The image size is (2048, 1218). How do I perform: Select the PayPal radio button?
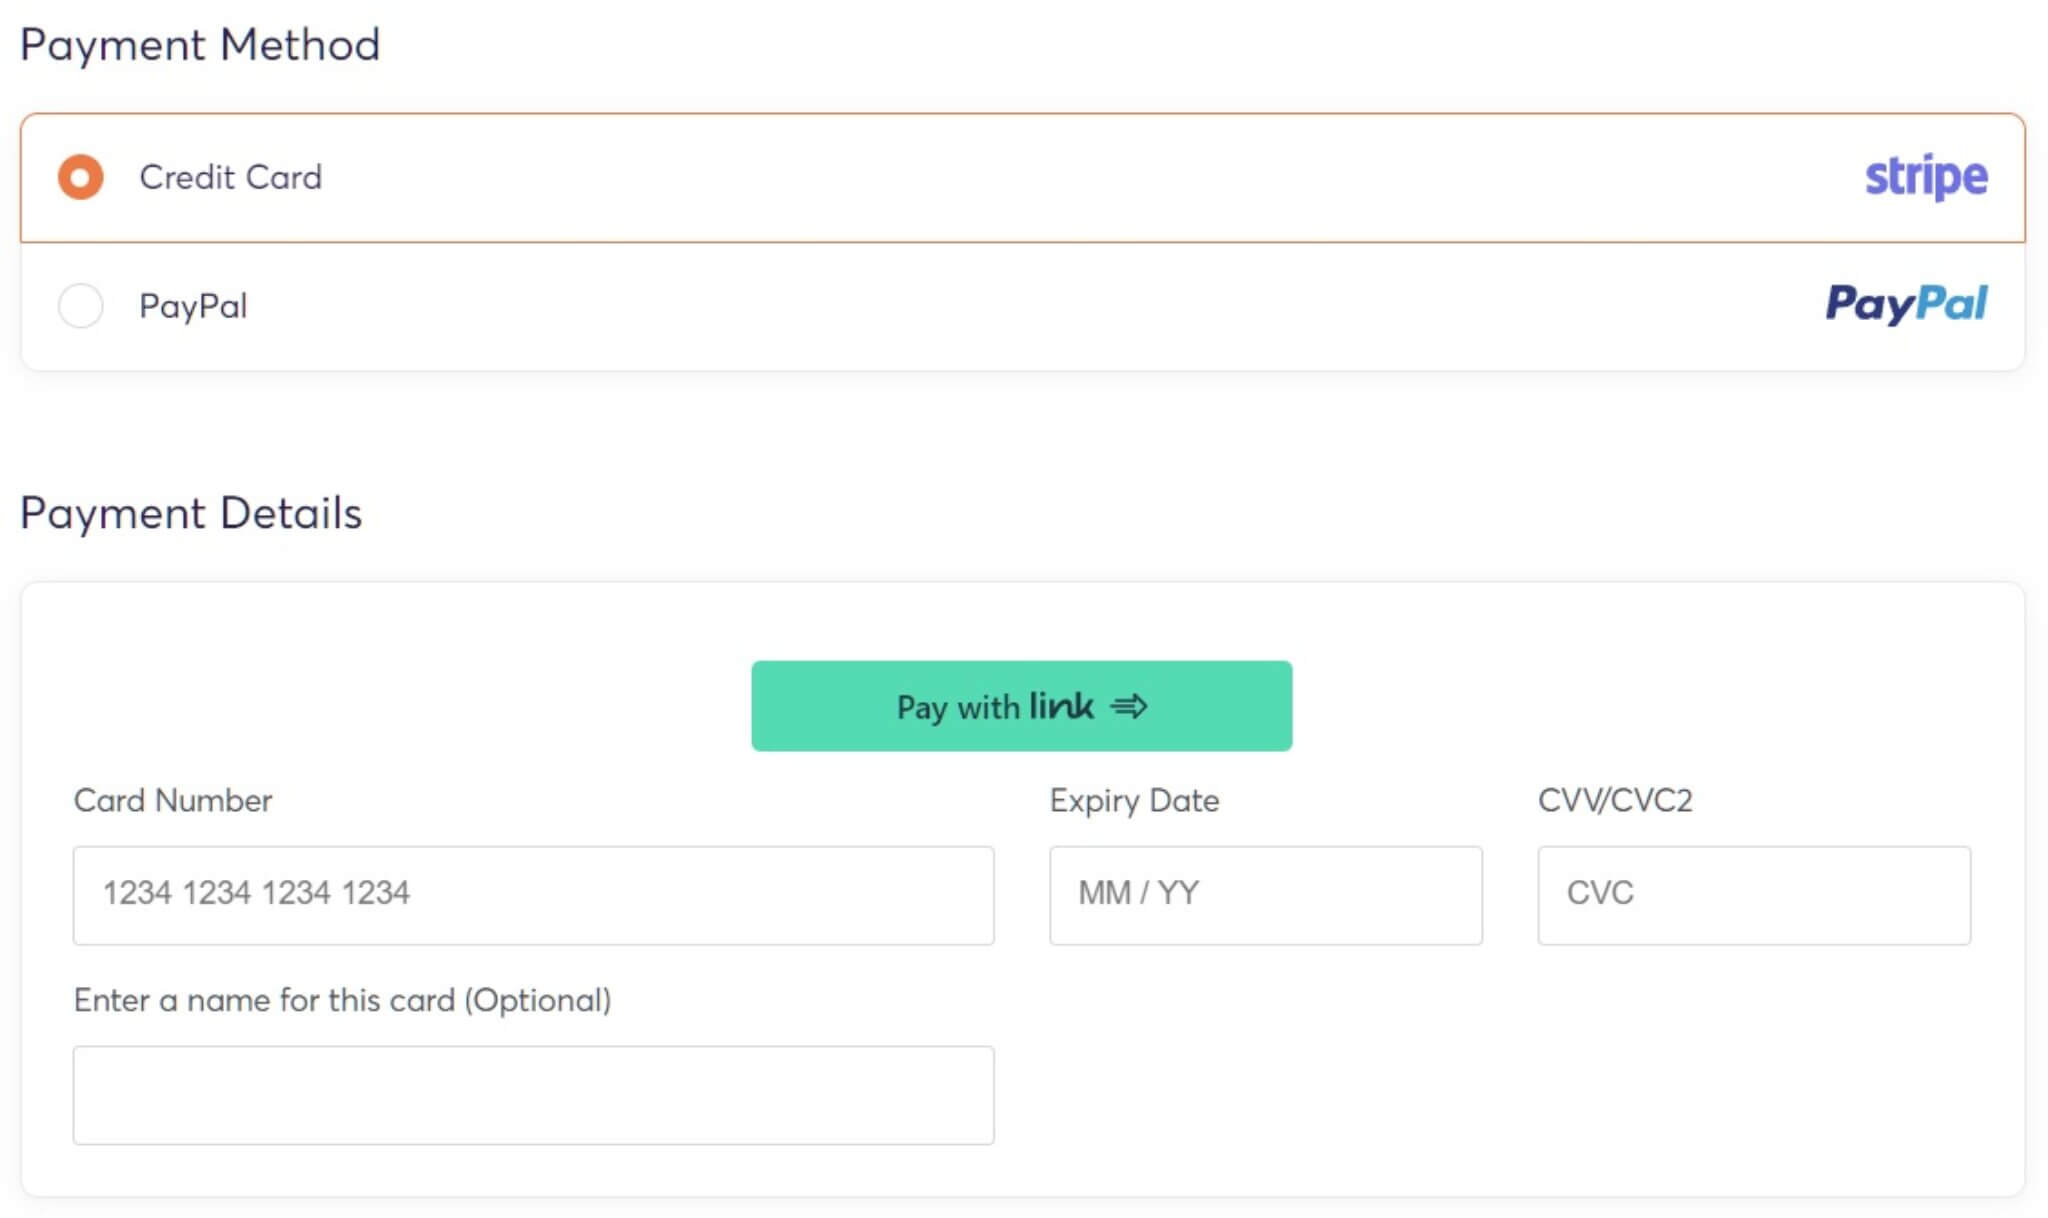point(80,306)
